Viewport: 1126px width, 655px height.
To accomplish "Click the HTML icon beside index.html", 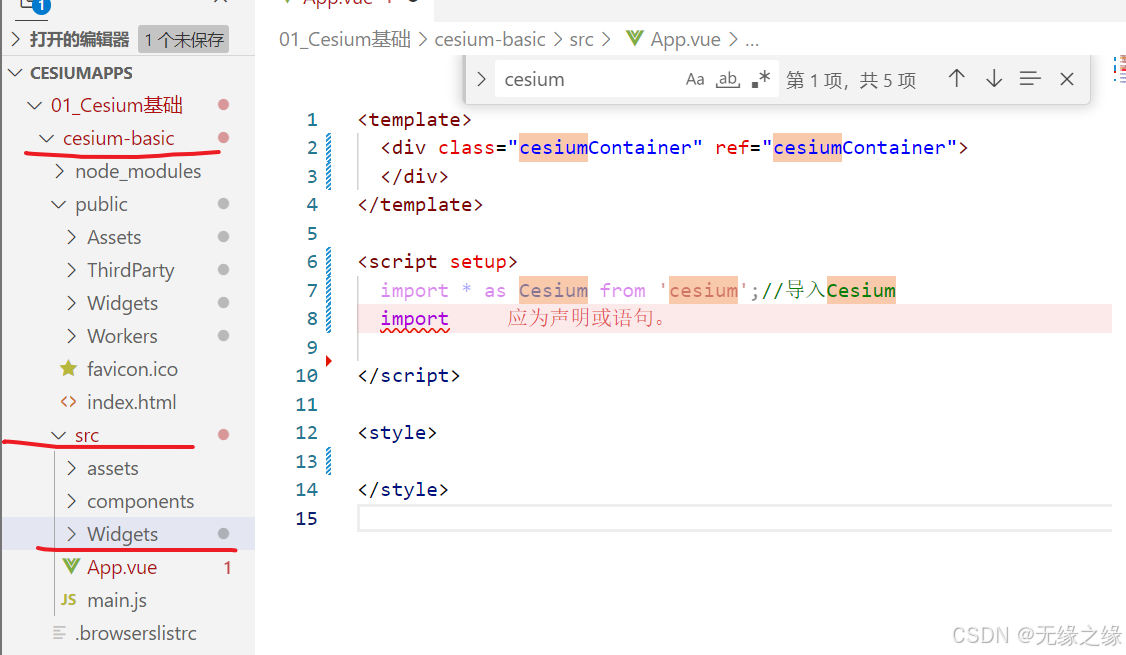I will click(x=68, y=401).
